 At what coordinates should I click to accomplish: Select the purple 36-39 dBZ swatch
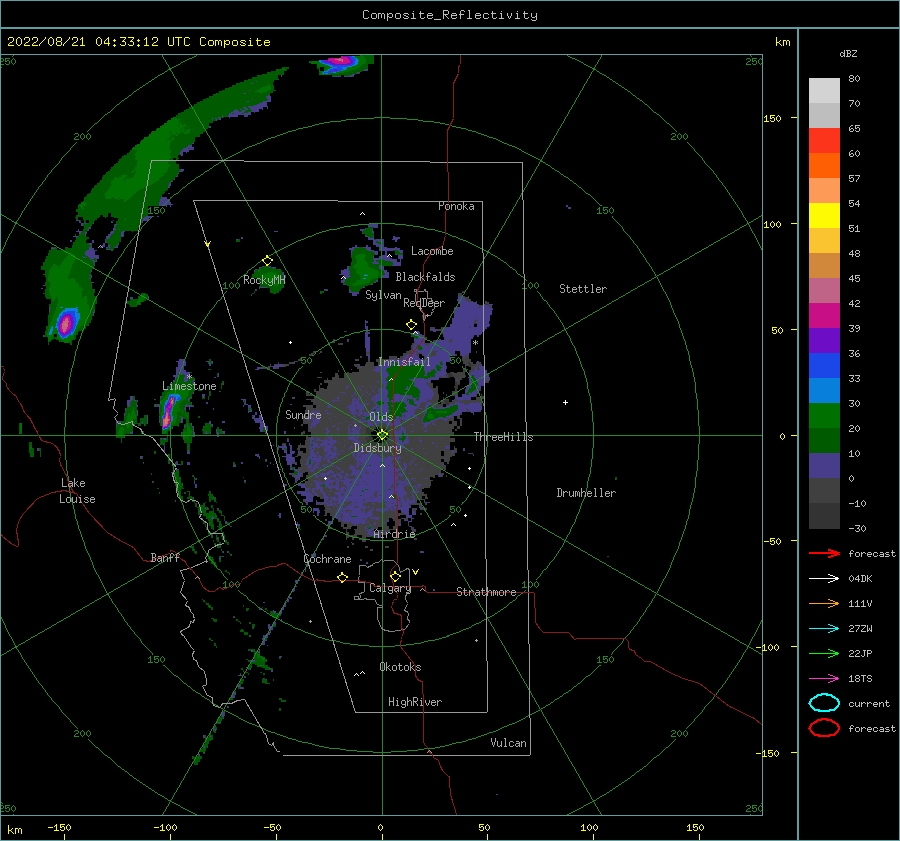click(x=824, y=341)
